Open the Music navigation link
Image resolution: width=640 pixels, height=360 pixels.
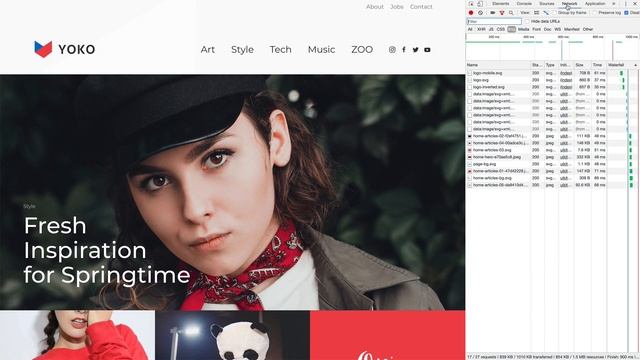click(322, 49)
